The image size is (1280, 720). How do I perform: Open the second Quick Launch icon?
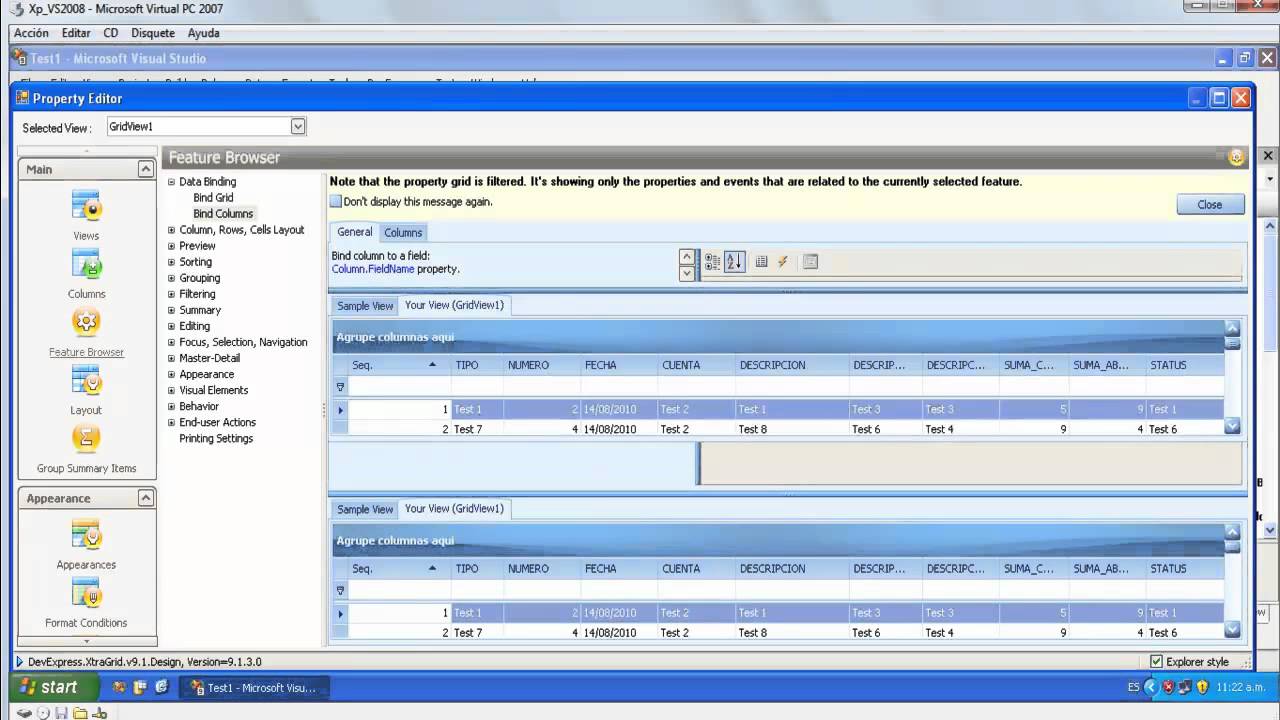coord(140,688)
